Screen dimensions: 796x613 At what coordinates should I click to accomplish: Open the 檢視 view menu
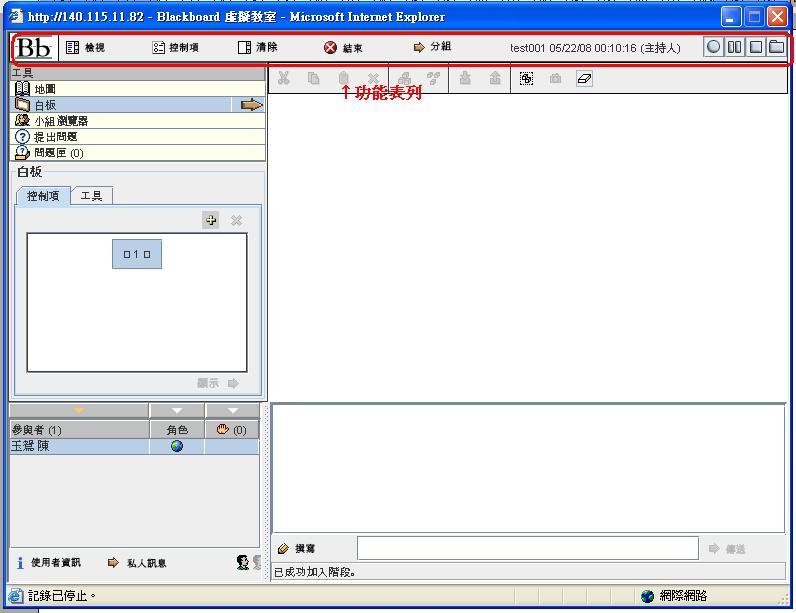[x=85, y=48]
